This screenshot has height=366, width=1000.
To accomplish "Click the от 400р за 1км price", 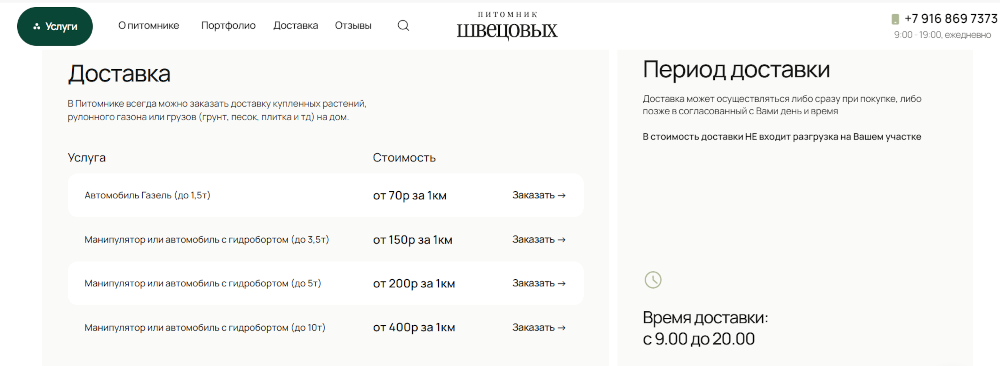I will (414, 328).
